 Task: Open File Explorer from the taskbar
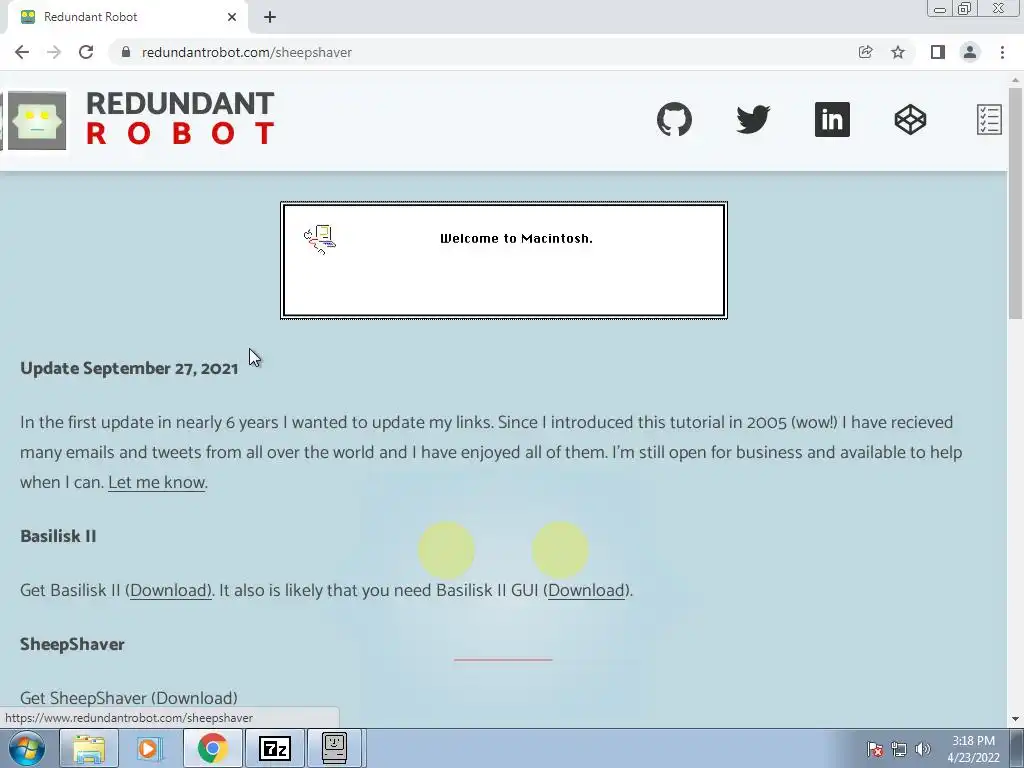[89, 748]
